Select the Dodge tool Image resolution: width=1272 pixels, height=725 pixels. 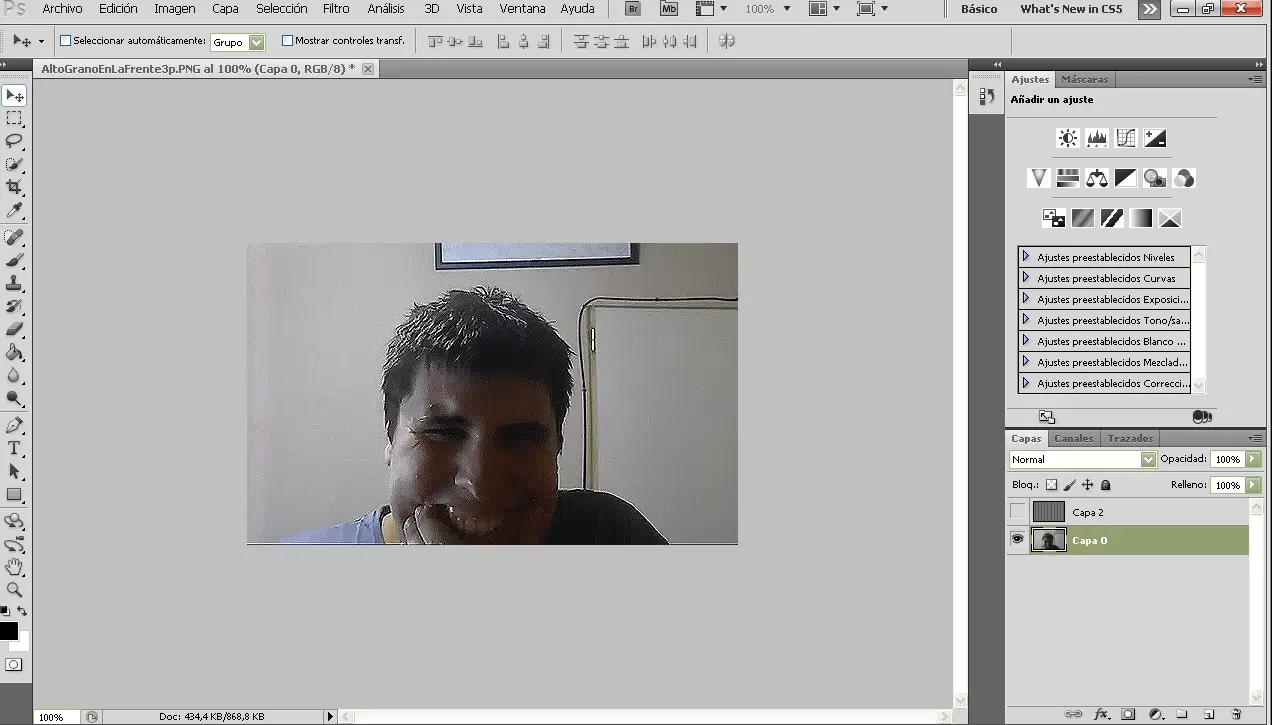(x=14, y=398)
